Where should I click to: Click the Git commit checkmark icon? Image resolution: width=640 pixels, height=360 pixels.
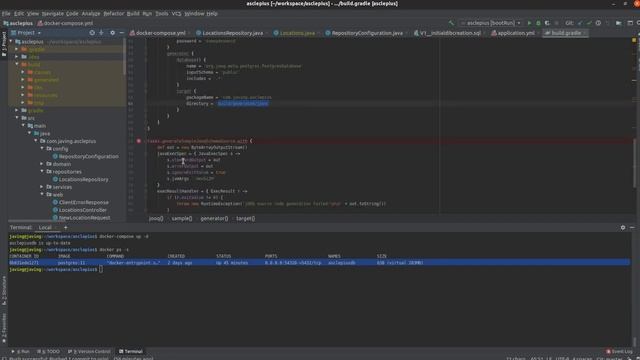point(589,23)
